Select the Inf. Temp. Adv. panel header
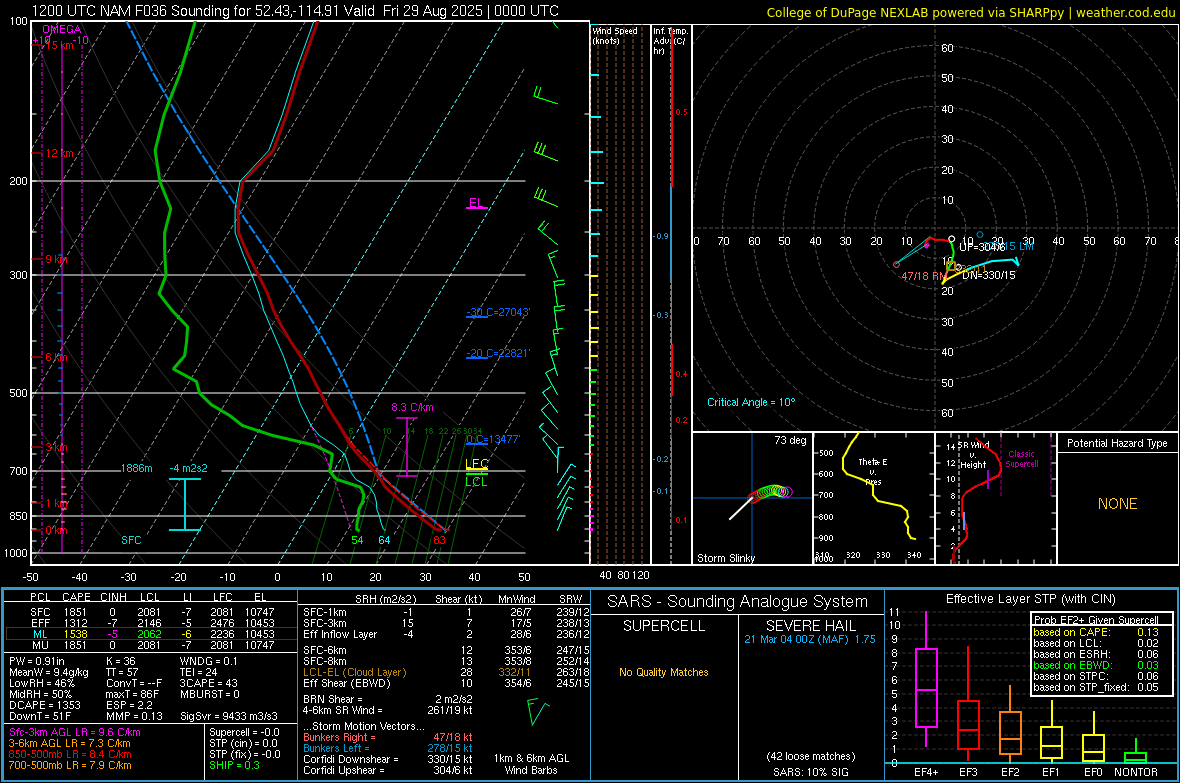Viewport: 1180px width, 783px height. (x=670, y=41)
